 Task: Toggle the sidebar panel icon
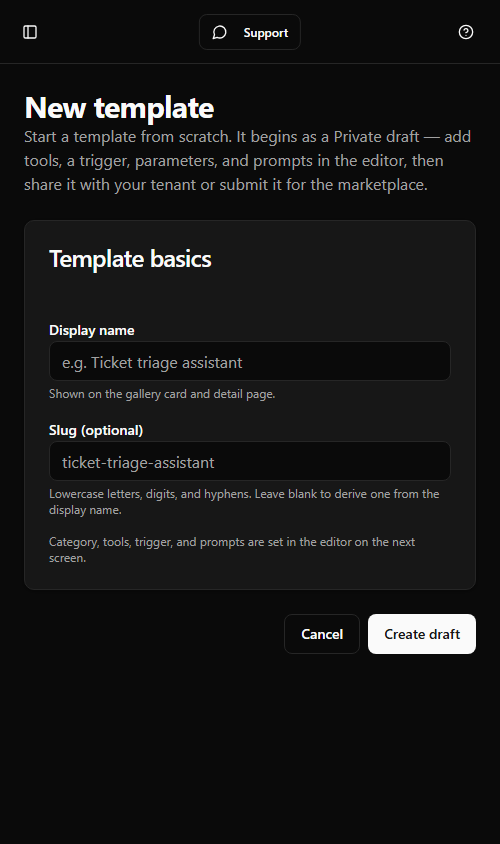(x=30, y=32)
